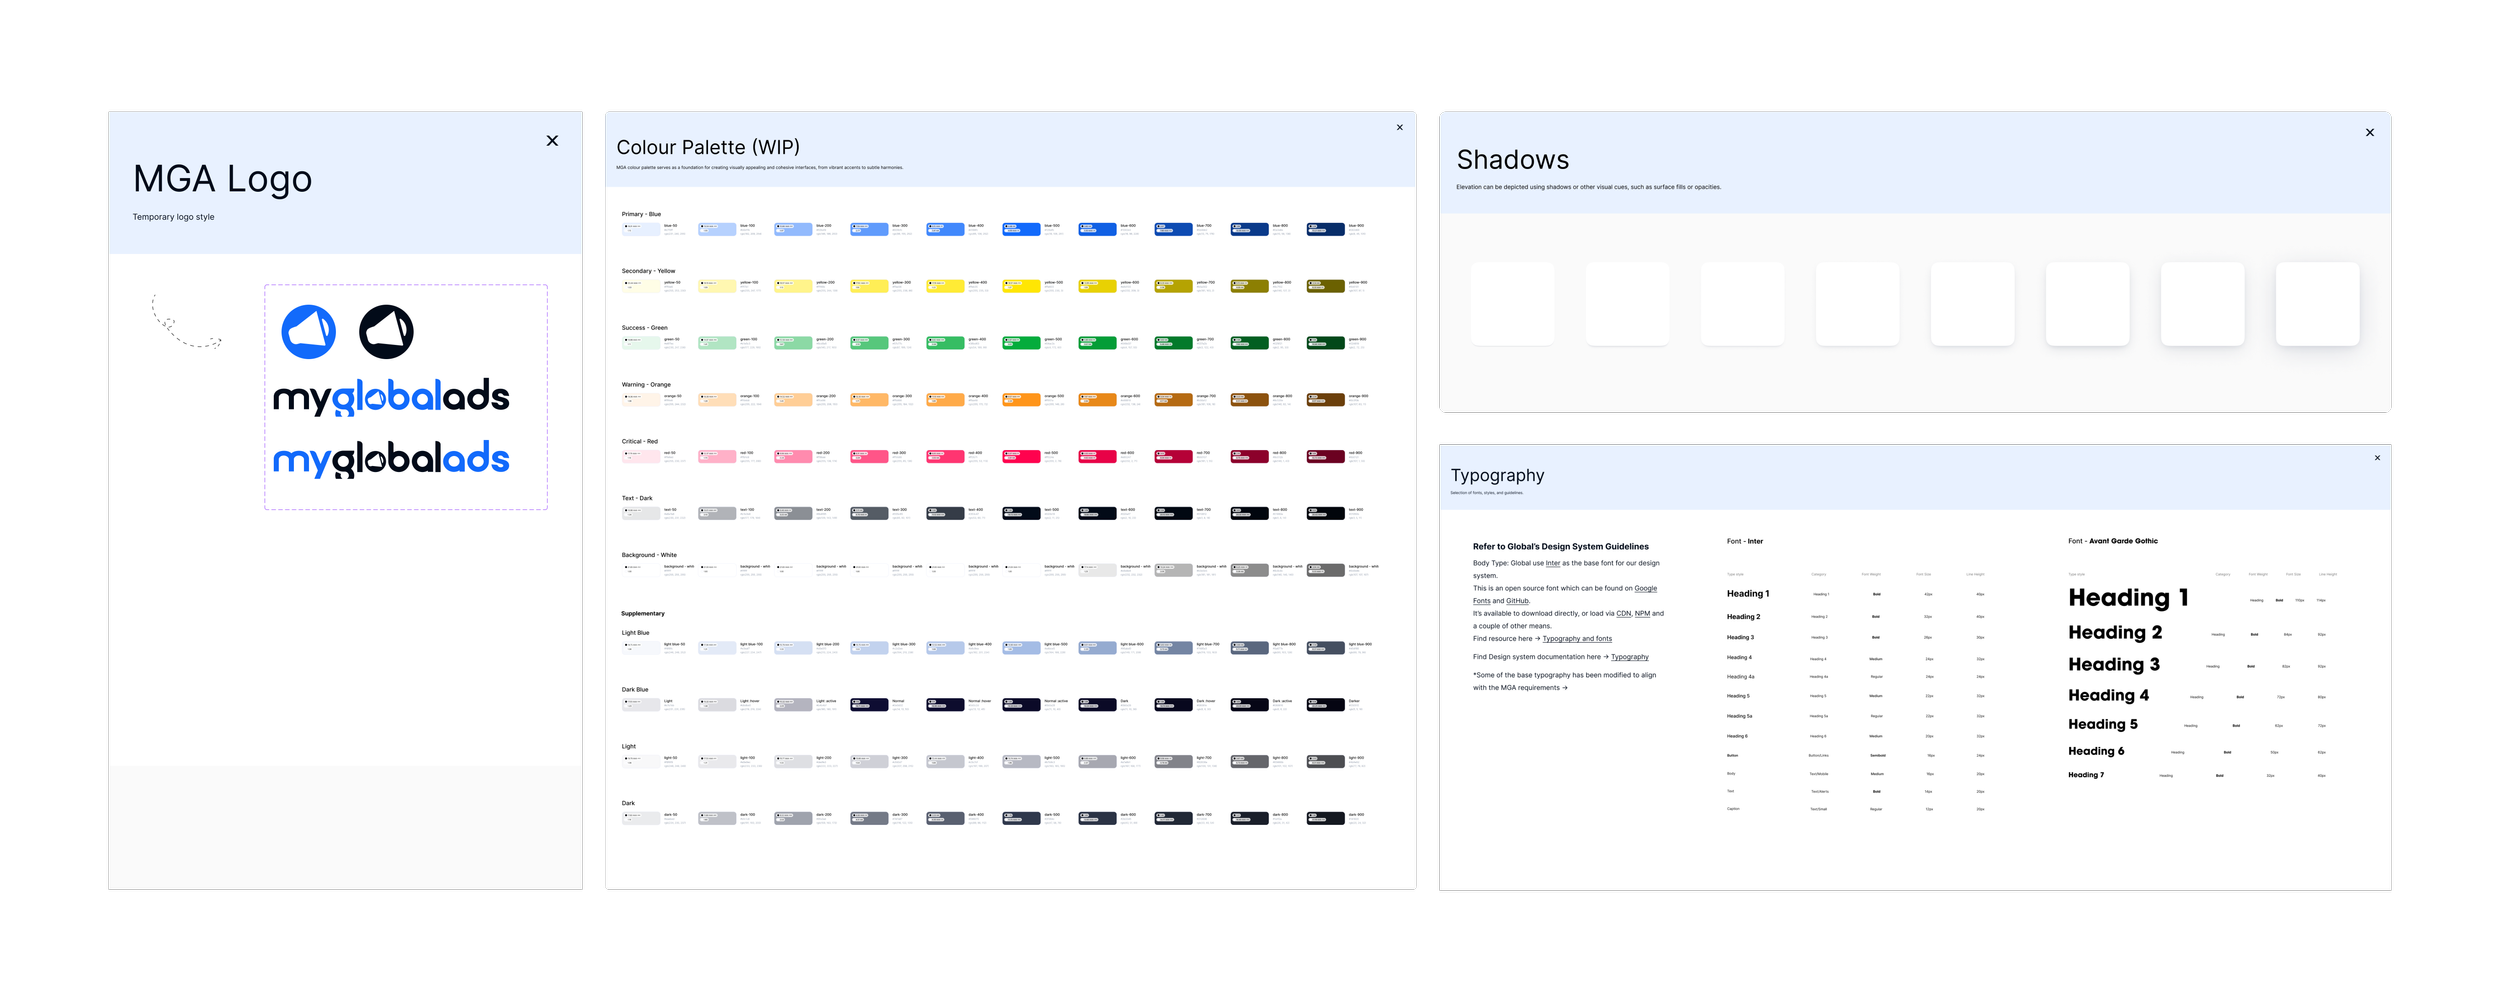The width and height of the screenshot is (2500, 1002).
Task: Click the 'Font - Avant Garde Gothic' label
Action: point(2113,541)
